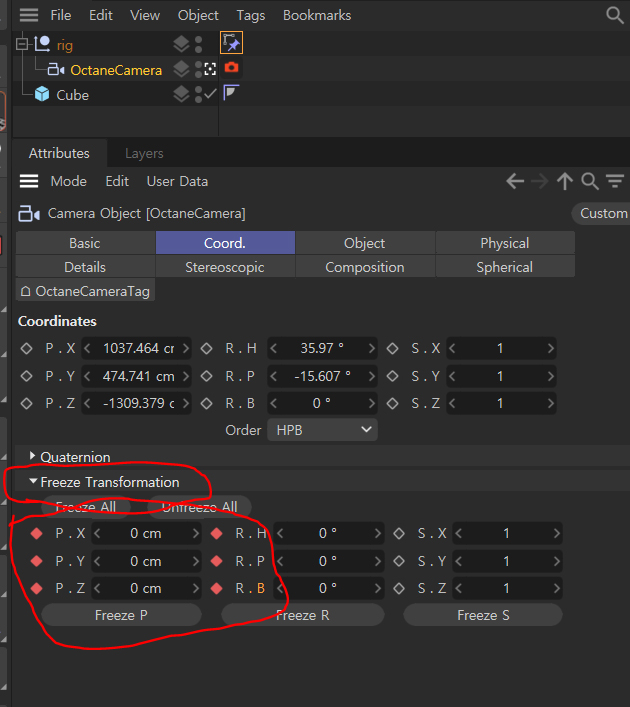Click the Freeze S button
630x707 pixels.
[x=483, y=615]
